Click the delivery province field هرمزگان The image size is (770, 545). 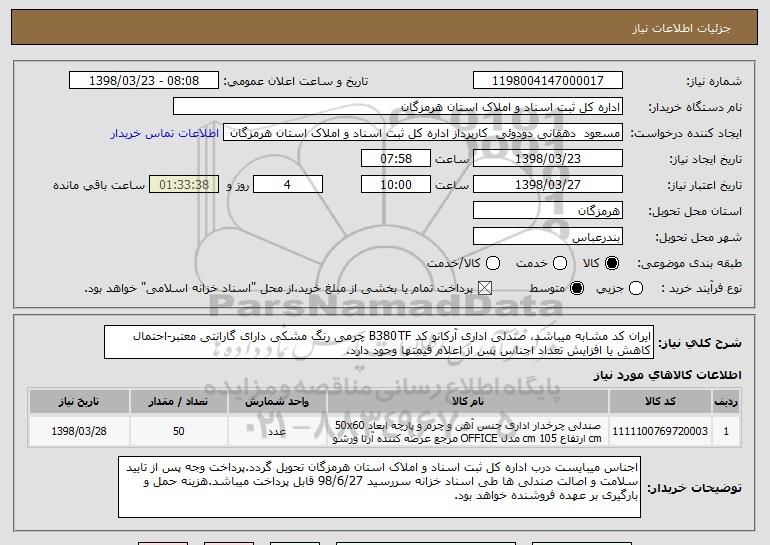click(x=548, y=211)
